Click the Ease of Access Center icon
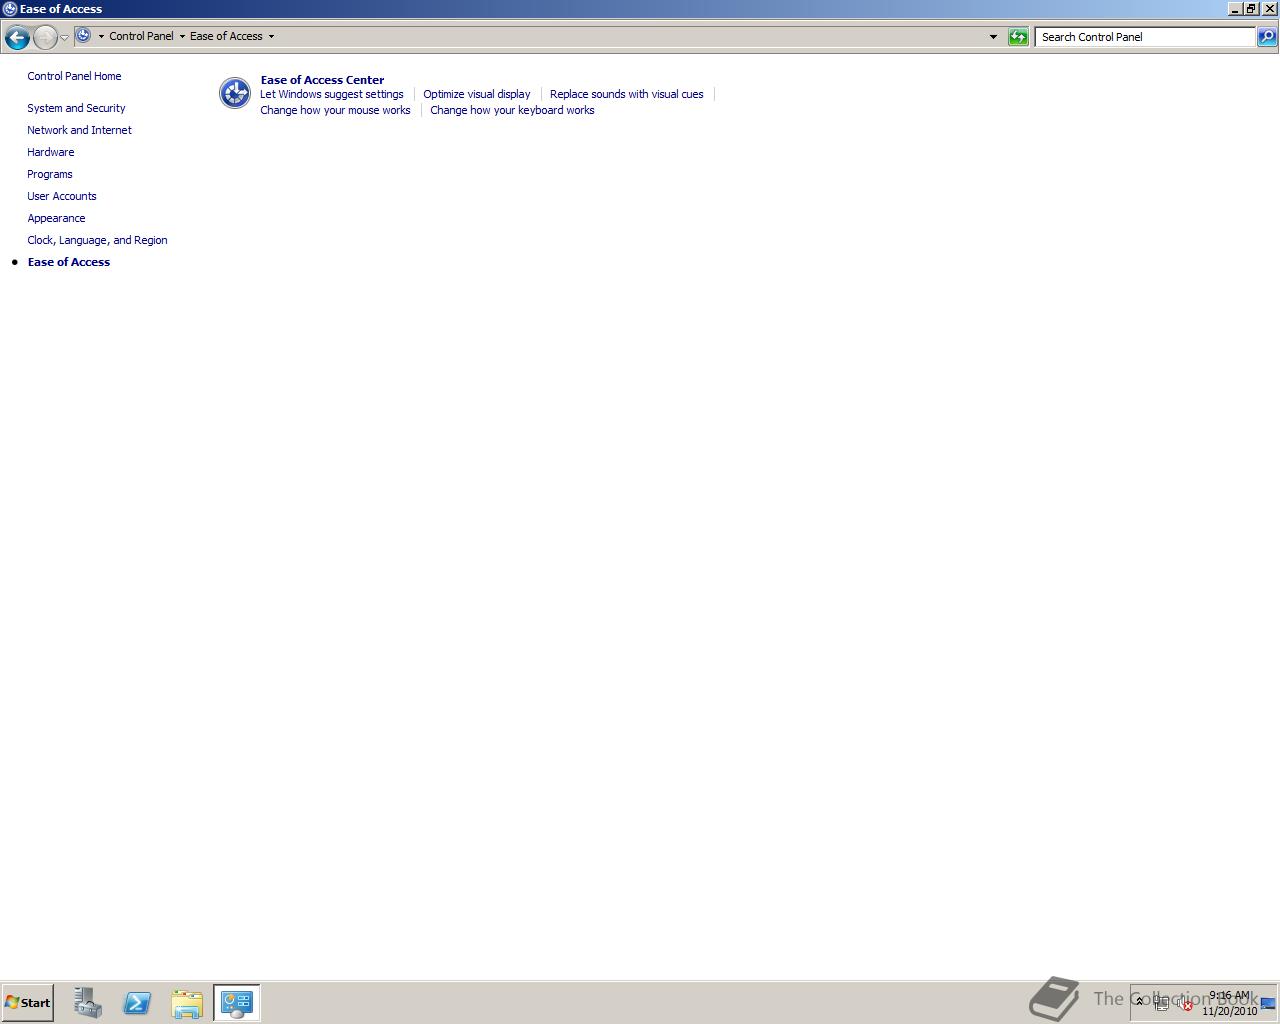 pos(235,93)
